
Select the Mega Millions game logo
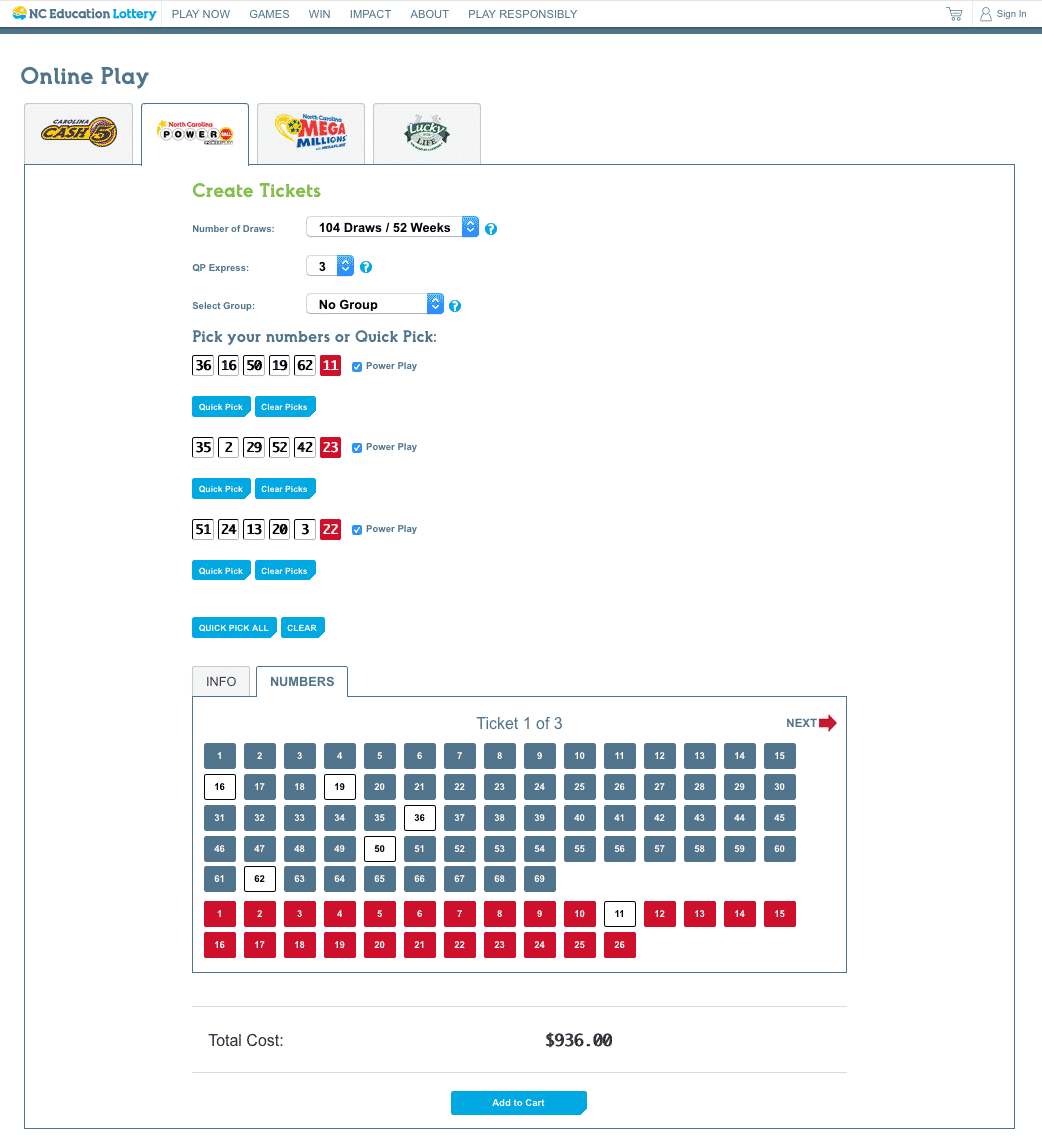pyautogui.click(x=310, y=132)
